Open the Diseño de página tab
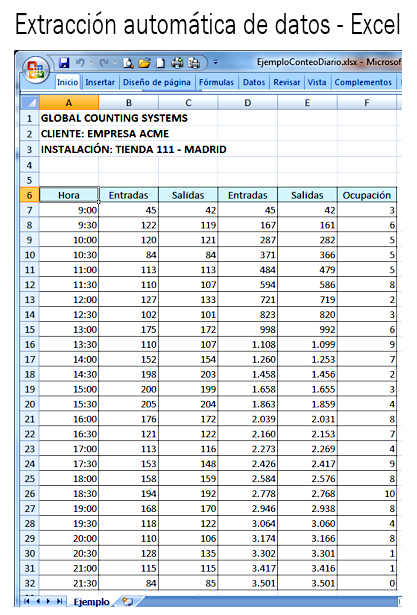 [x=157, y=82]
